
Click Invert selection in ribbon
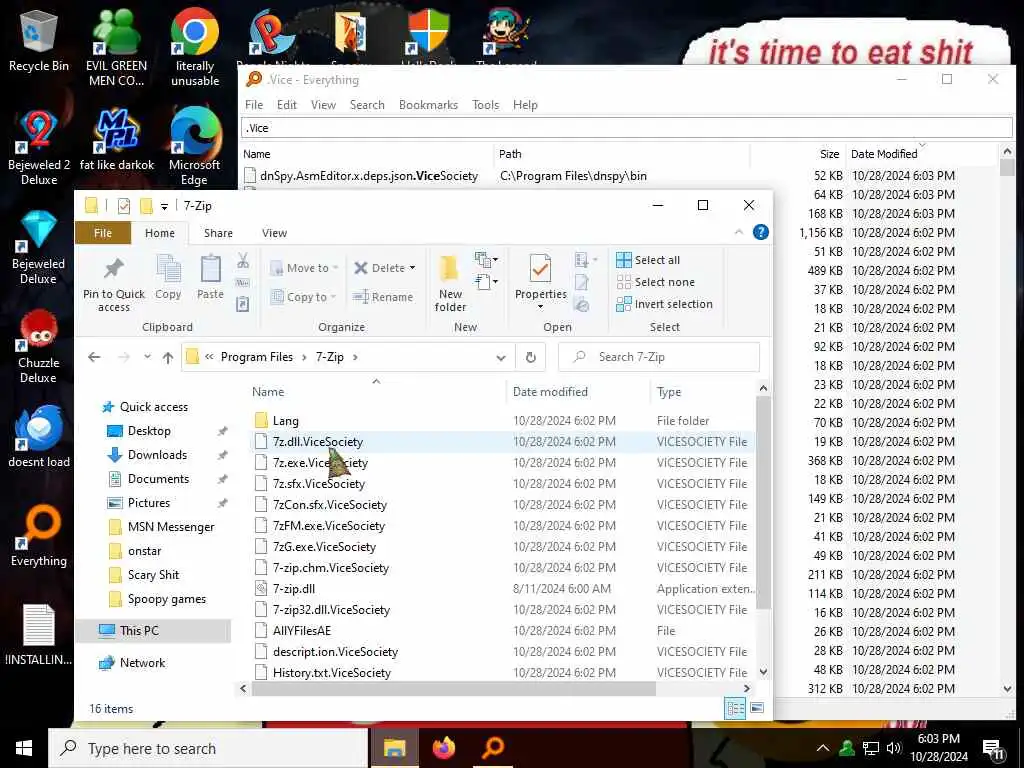pos(664,304)
